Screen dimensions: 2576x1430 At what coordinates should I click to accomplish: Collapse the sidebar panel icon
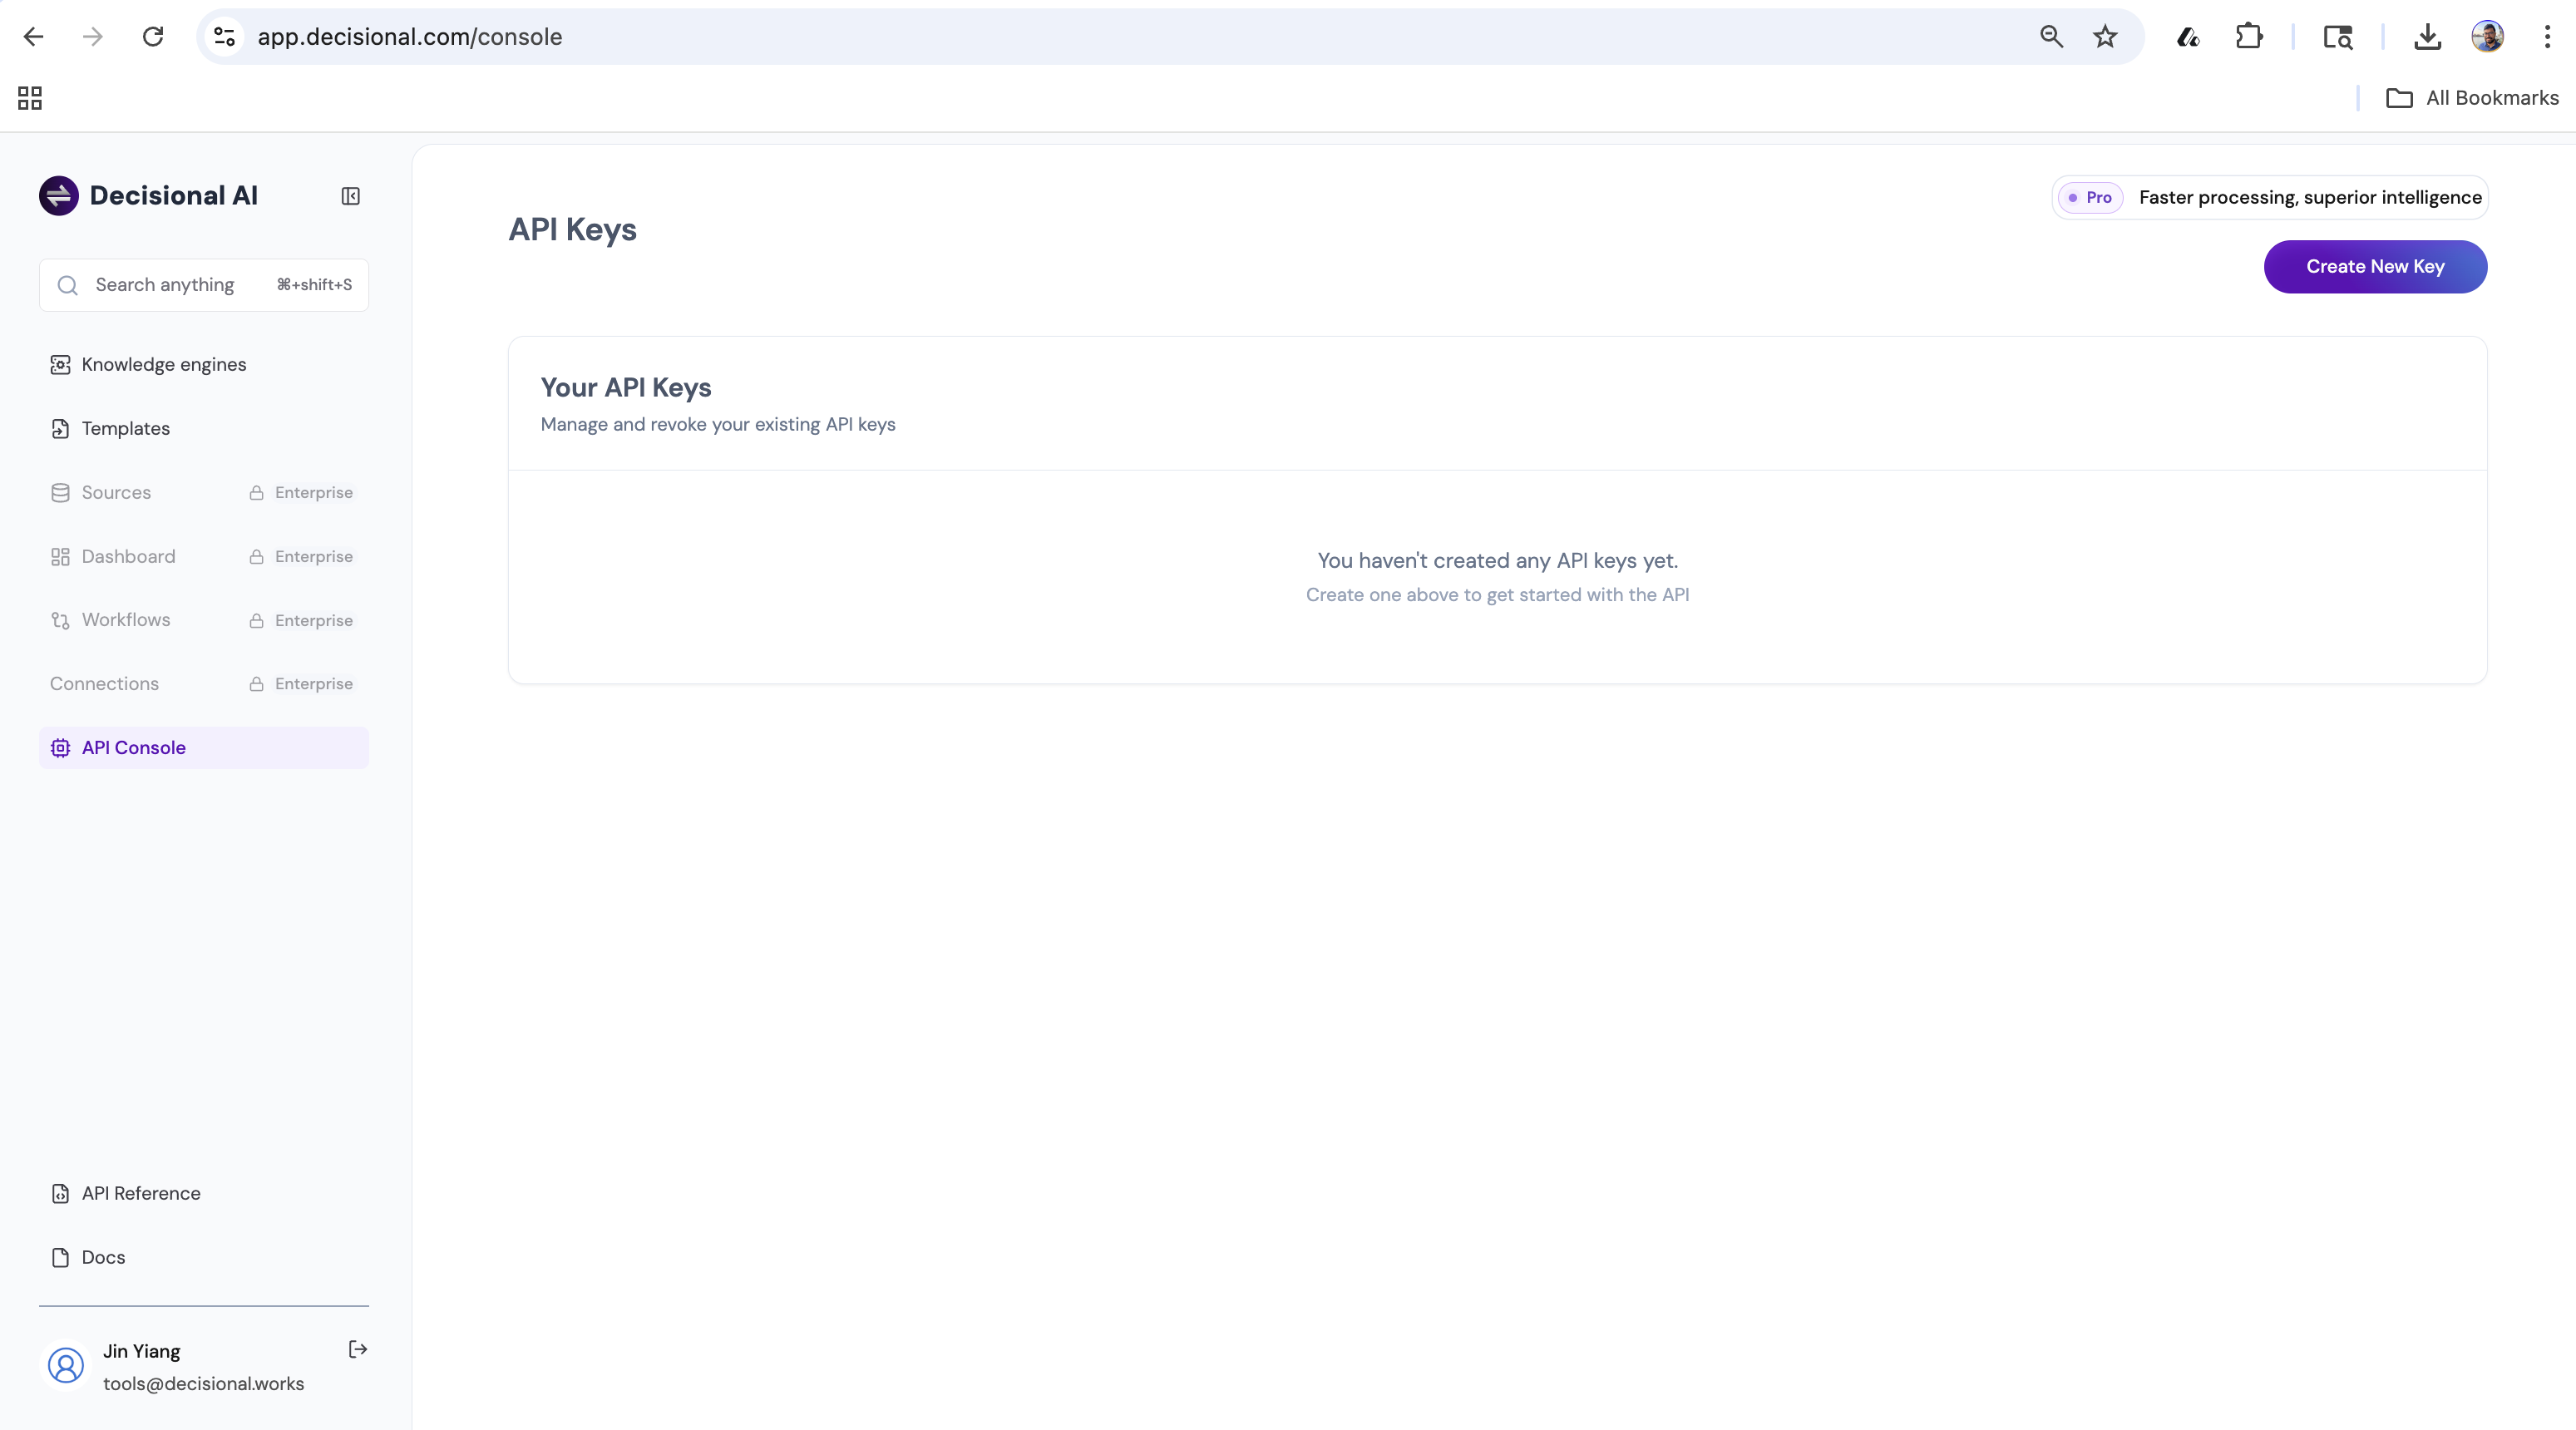tap(350, 196)
